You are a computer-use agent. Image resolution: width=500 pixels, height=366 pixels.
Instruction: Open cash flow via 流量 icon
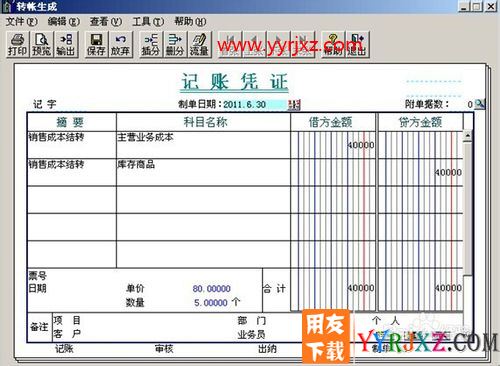point(199,45)
